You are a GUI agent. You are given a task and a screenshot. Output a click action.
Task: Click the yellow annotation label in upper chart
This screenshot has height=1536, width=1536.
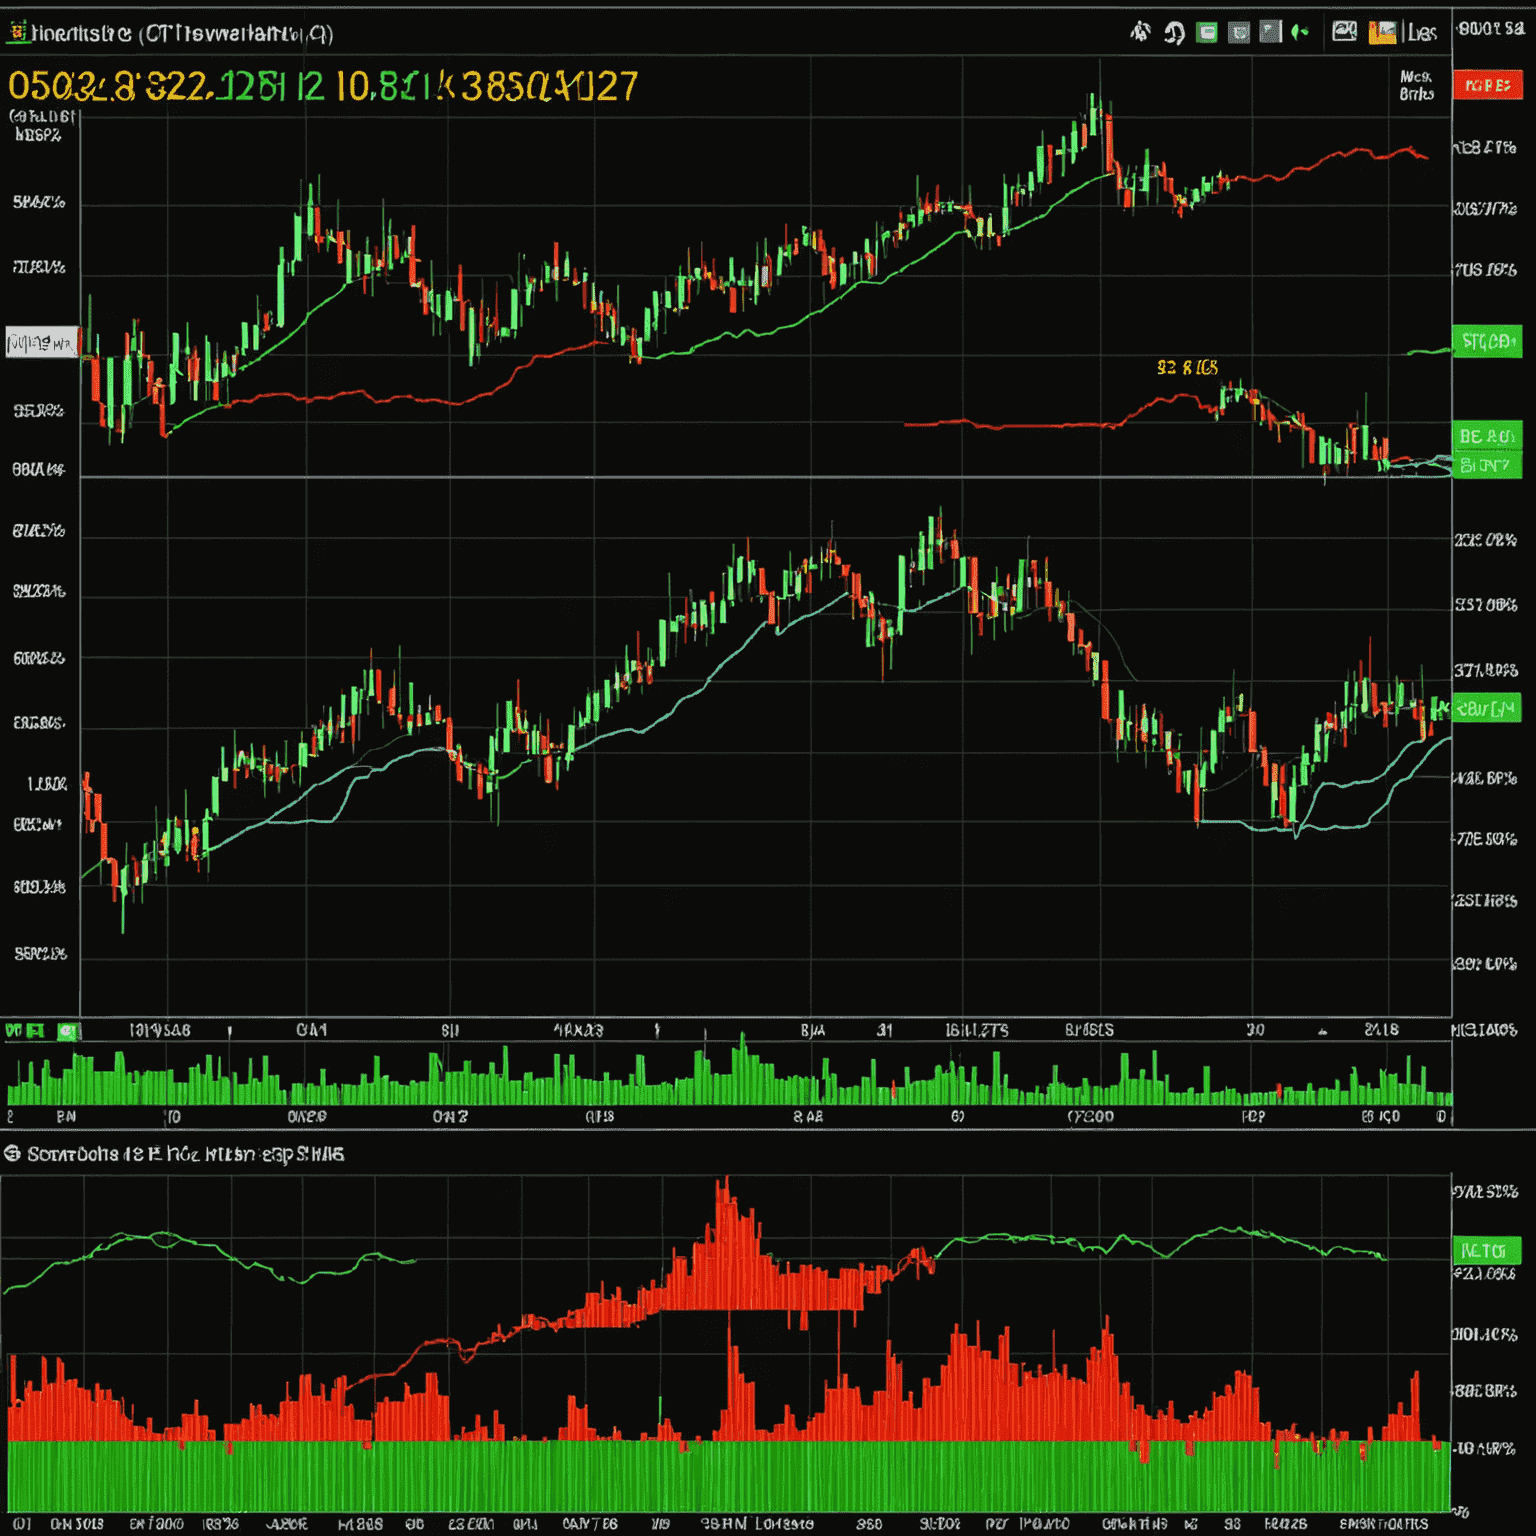(1187, 368)
